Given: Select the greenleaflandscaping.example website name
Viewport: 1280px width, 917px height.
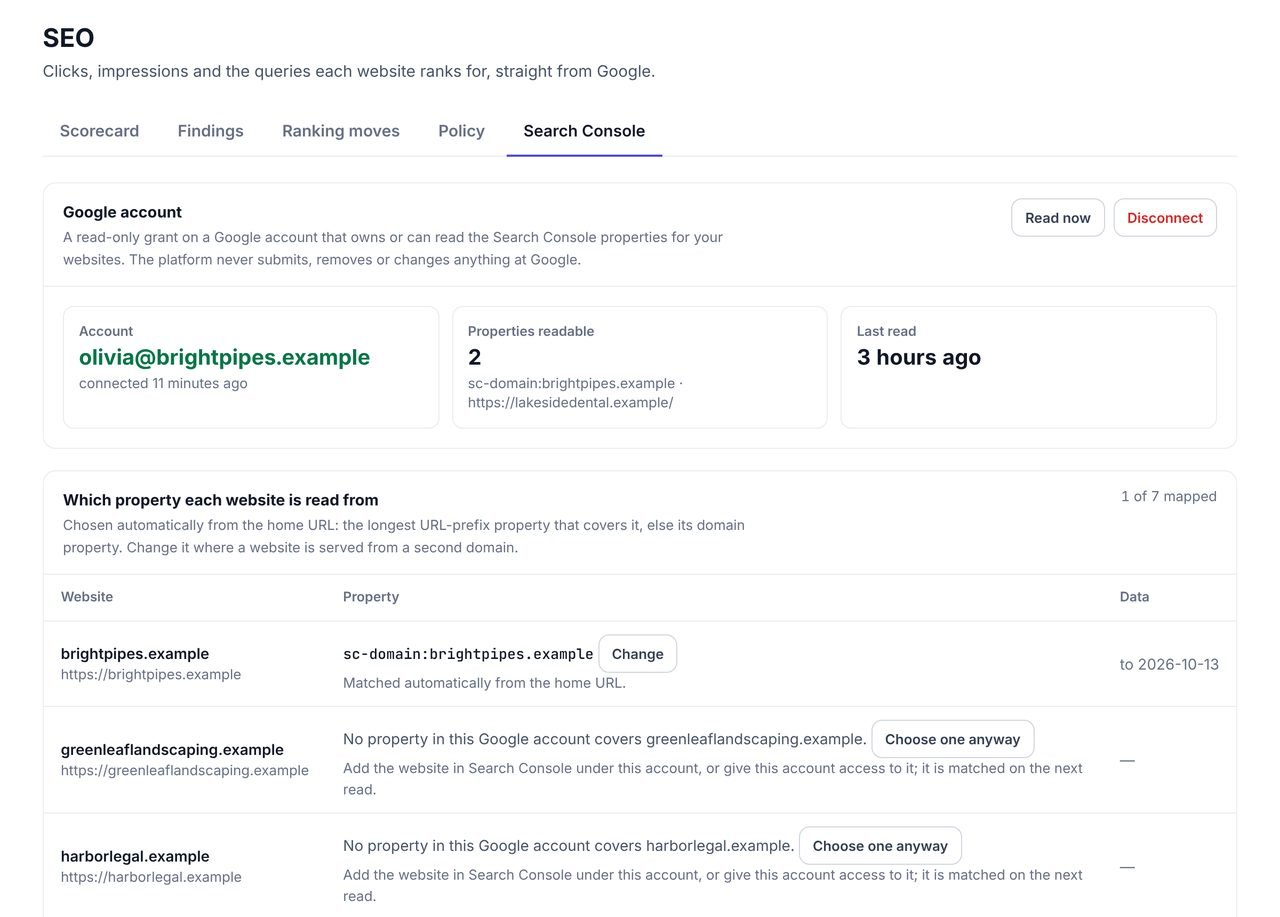Looking at the screenshot, I should pyautogui.click(x=172, y=750).
